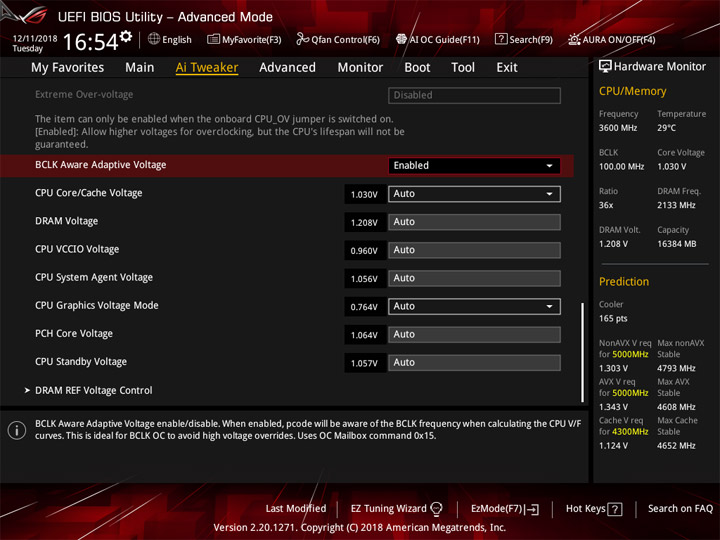Click the BCLK Aware Adaptive Voltage label

101,165
